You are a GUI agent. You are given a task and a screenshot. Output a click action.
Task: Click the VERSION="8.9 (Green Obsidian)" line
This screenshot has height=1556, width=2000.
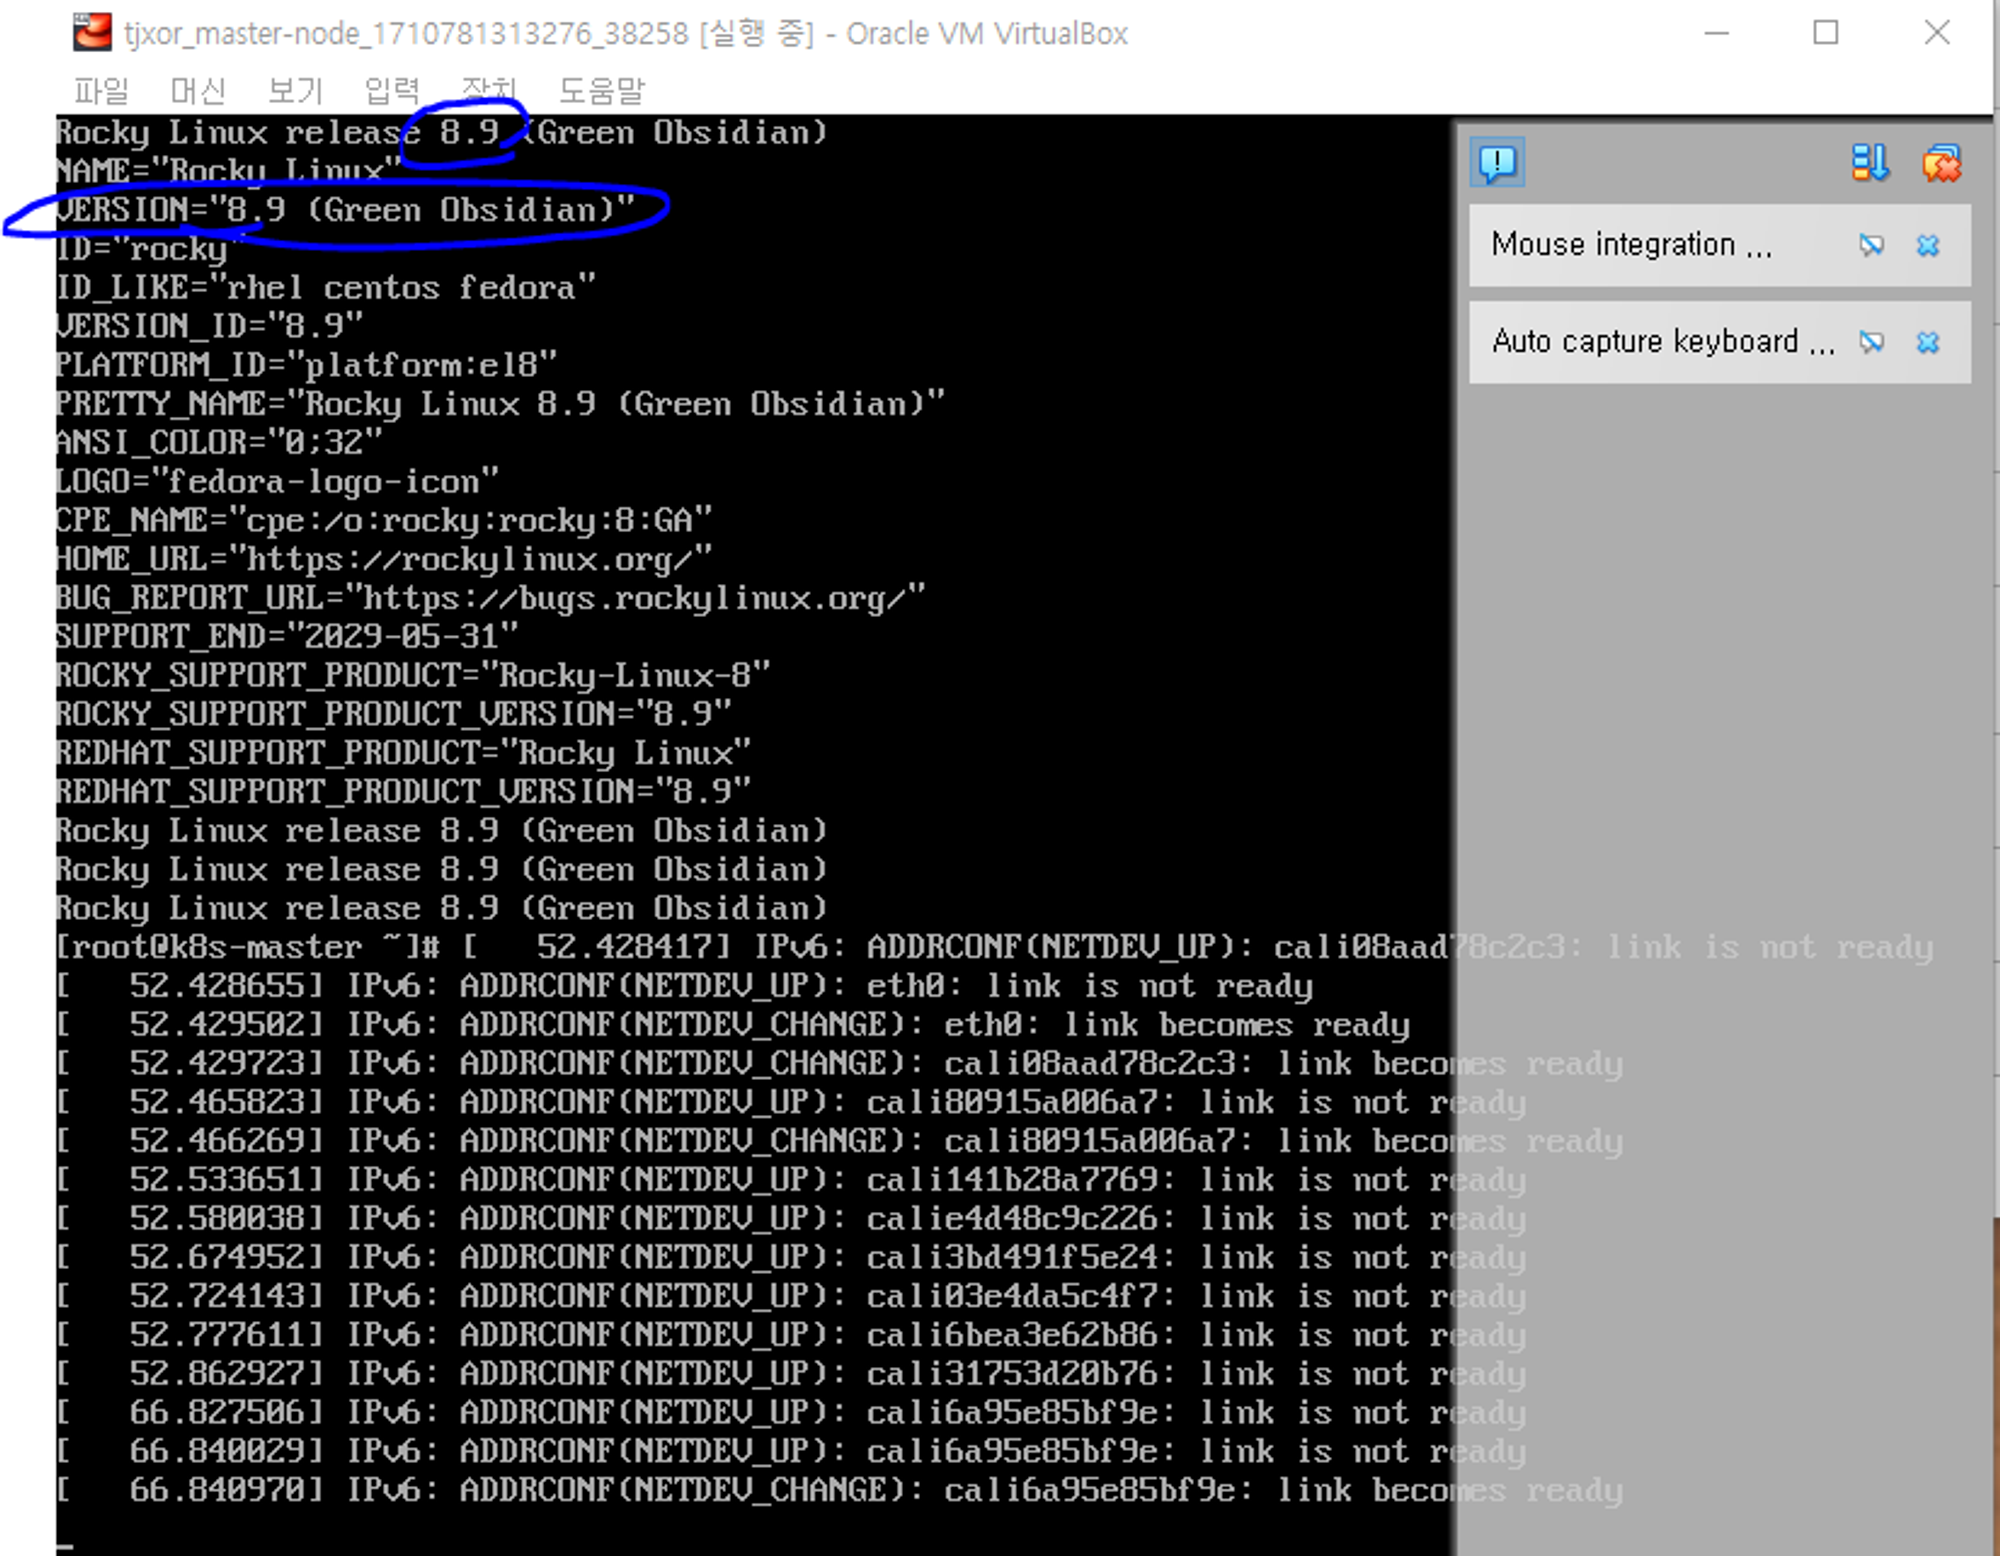(x=345, y=210)
